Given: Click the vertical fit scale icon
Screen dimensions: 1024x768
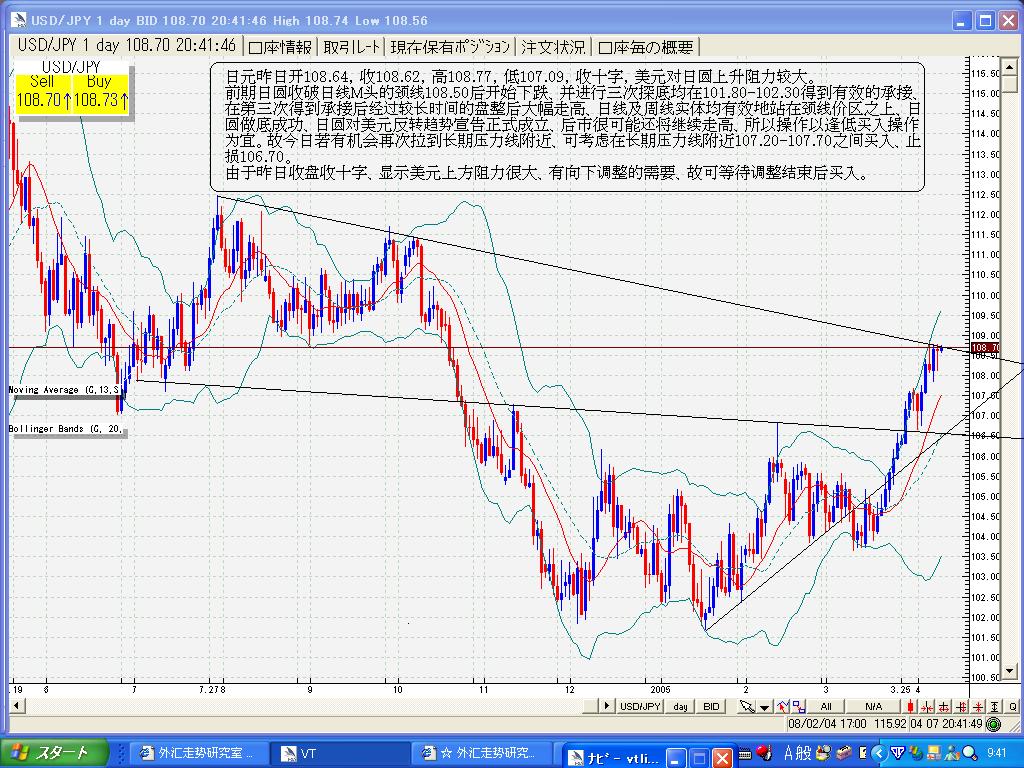Looking at the screenshot, I should [x=995, y=706].
